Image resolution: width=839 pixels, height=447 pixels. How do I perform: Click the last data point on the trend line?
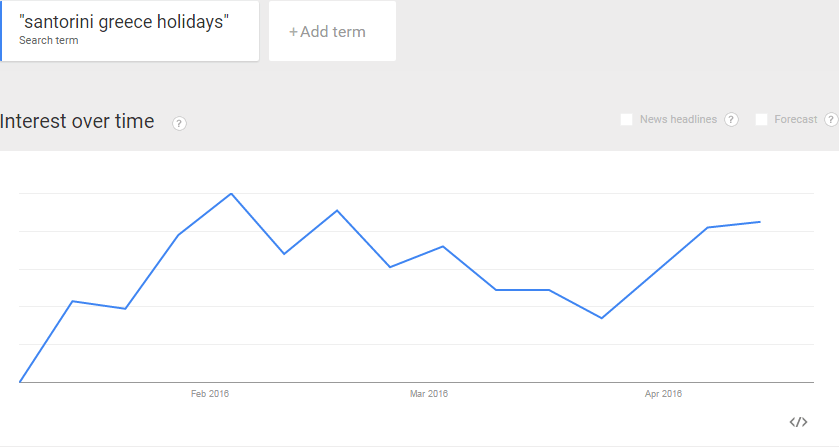760,222
